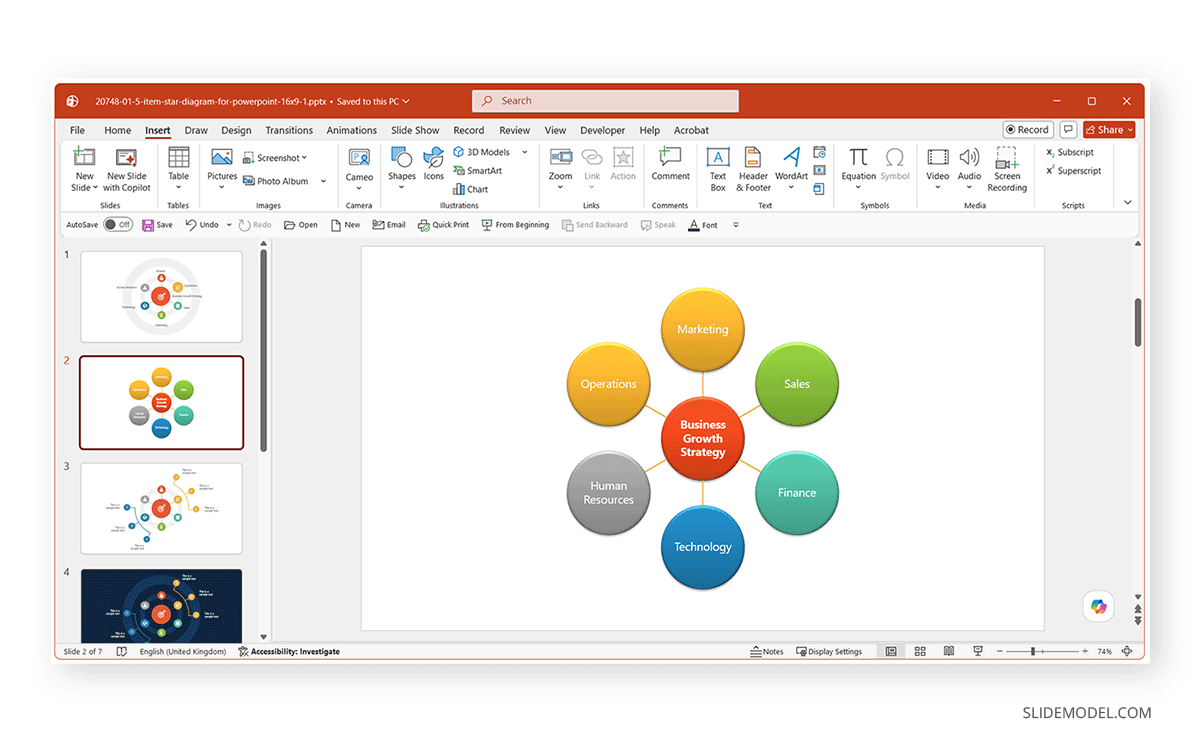Insert a Text Box

tap(718, 169)
